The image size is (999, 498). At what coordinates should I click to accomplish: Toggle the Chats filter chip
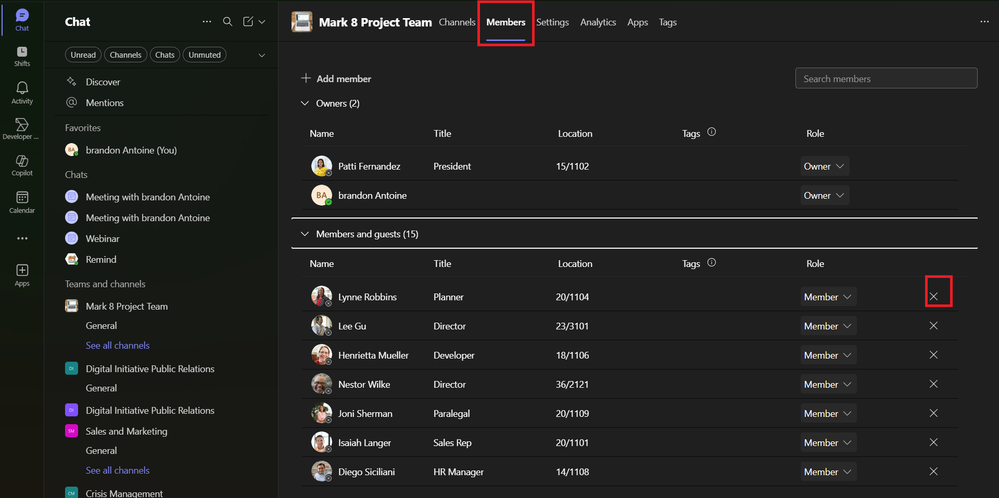pos(164,55)
